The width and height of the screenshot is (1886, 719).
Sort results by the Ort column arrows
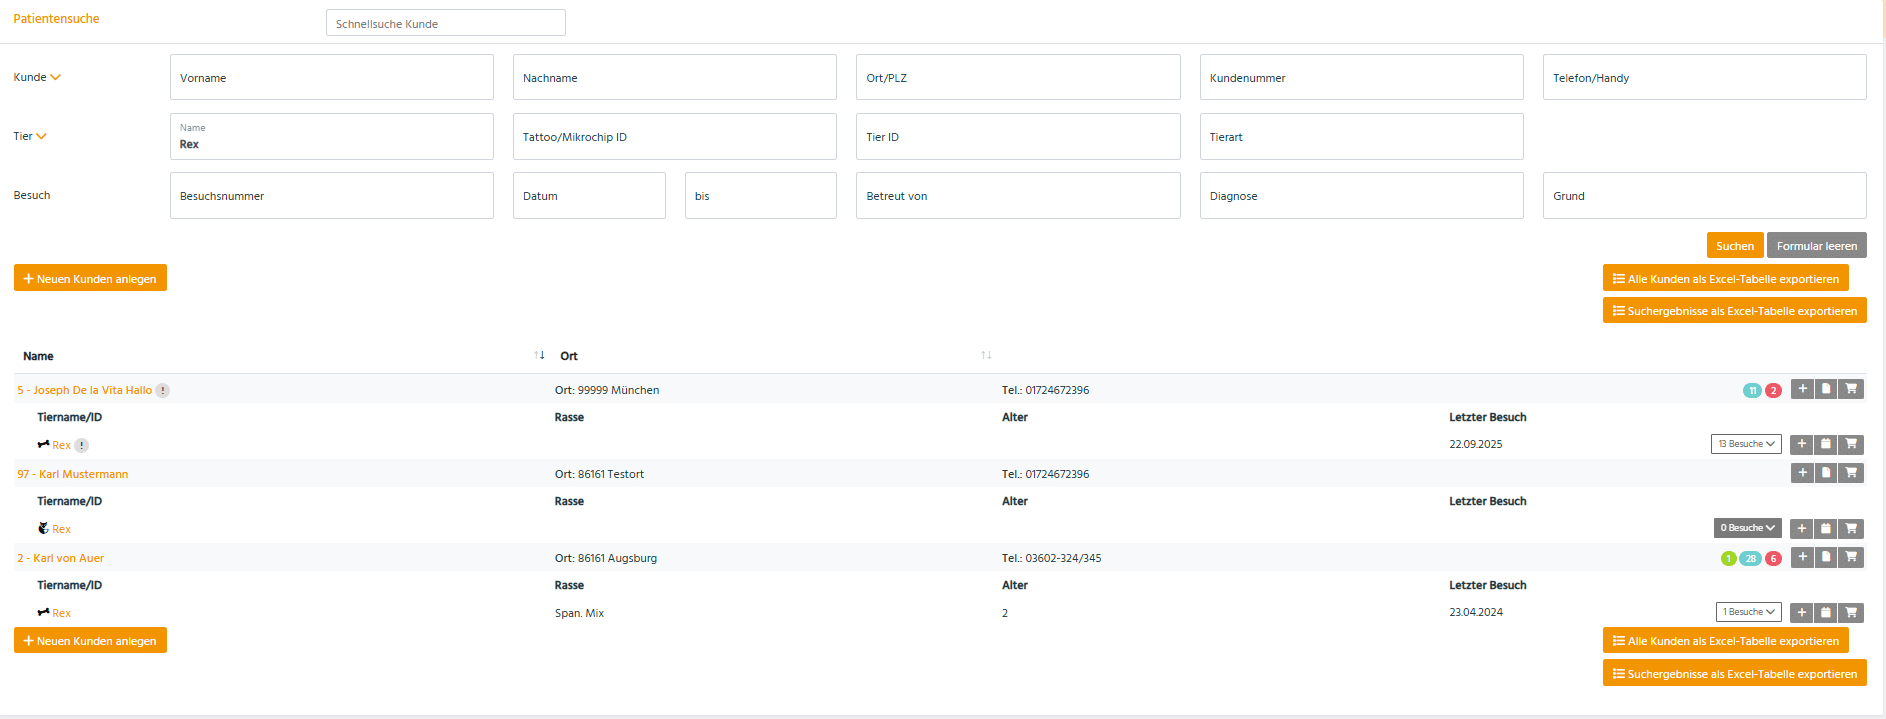pyautogui.click(x=986, y=355)
